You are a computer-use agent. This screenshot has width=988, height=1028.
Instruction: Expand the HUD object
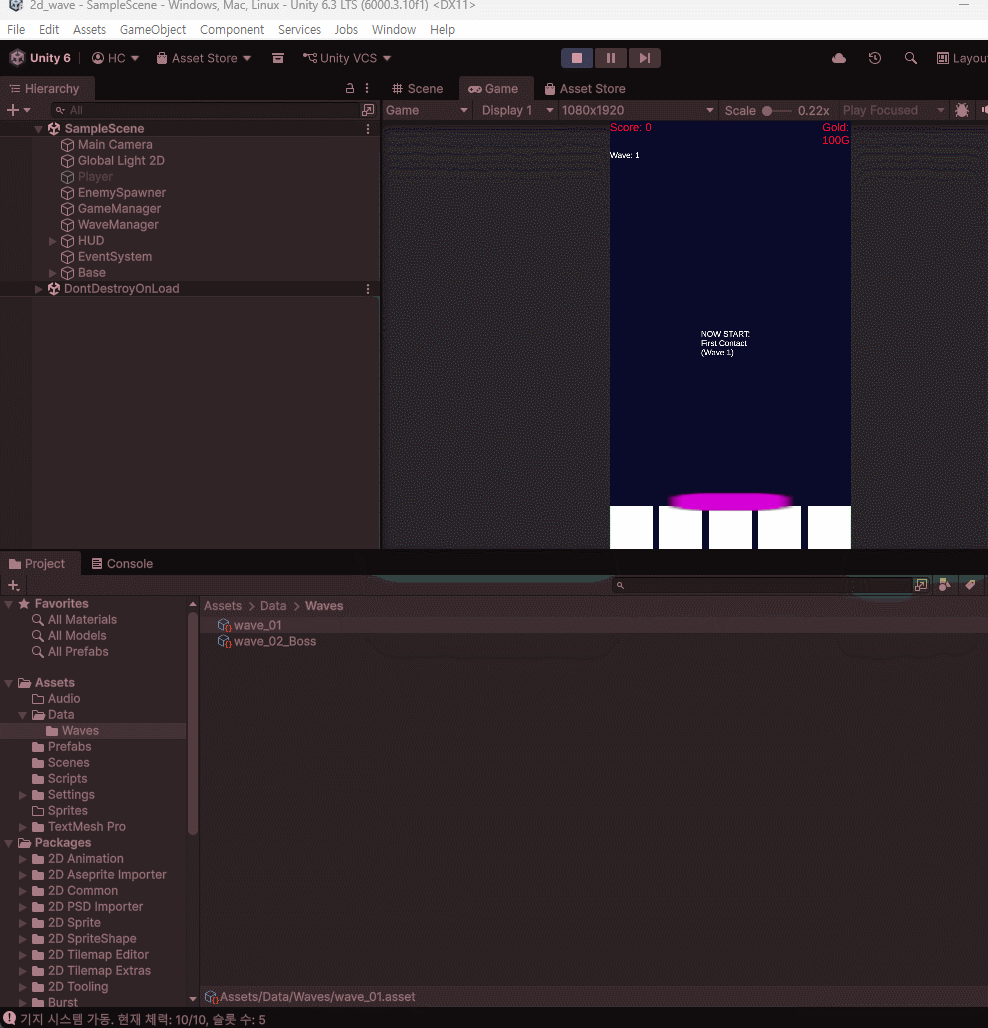click(x=52, y=241)
